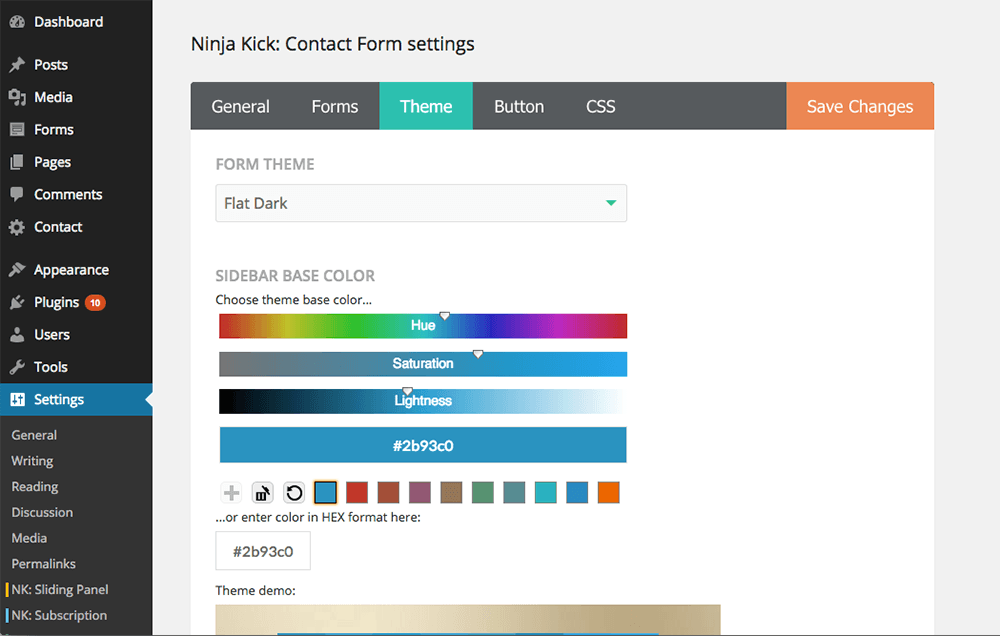Click the Hue slider bar

pyautogui.click(x=423, y=325)
